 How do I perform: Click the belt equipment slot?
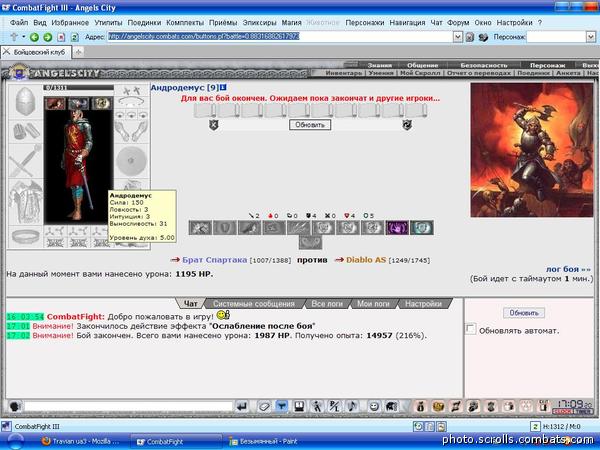click(x=25, y=236)
